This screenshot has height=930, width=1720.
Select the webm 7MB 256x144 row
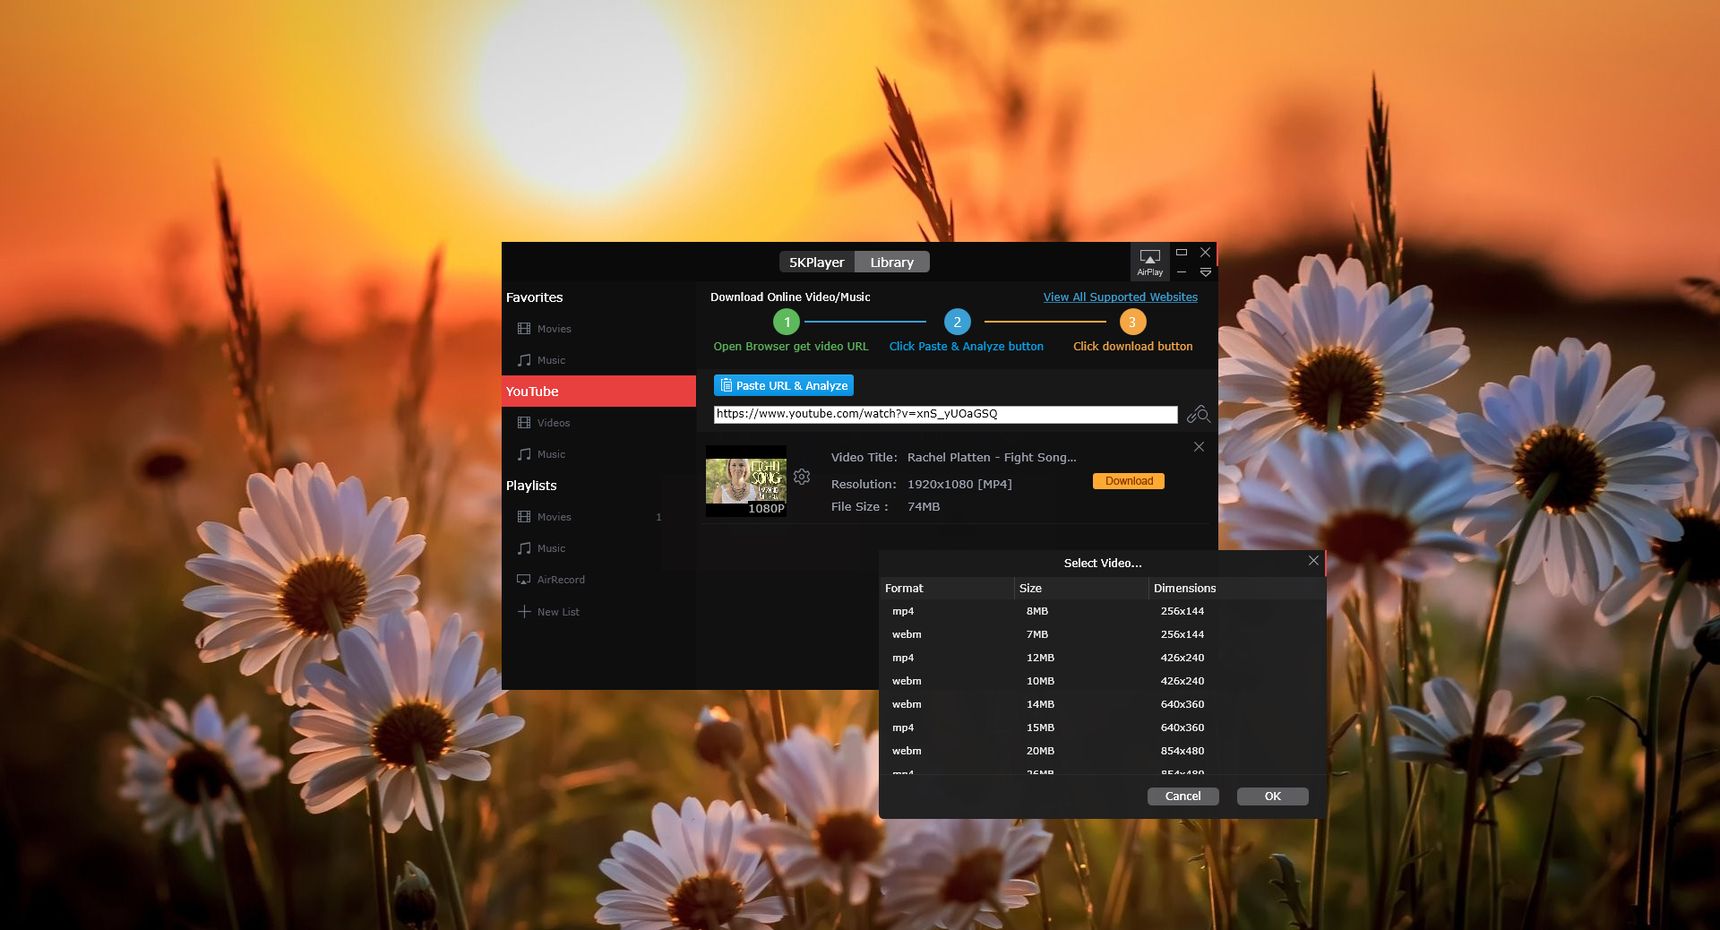[1102, 634]
